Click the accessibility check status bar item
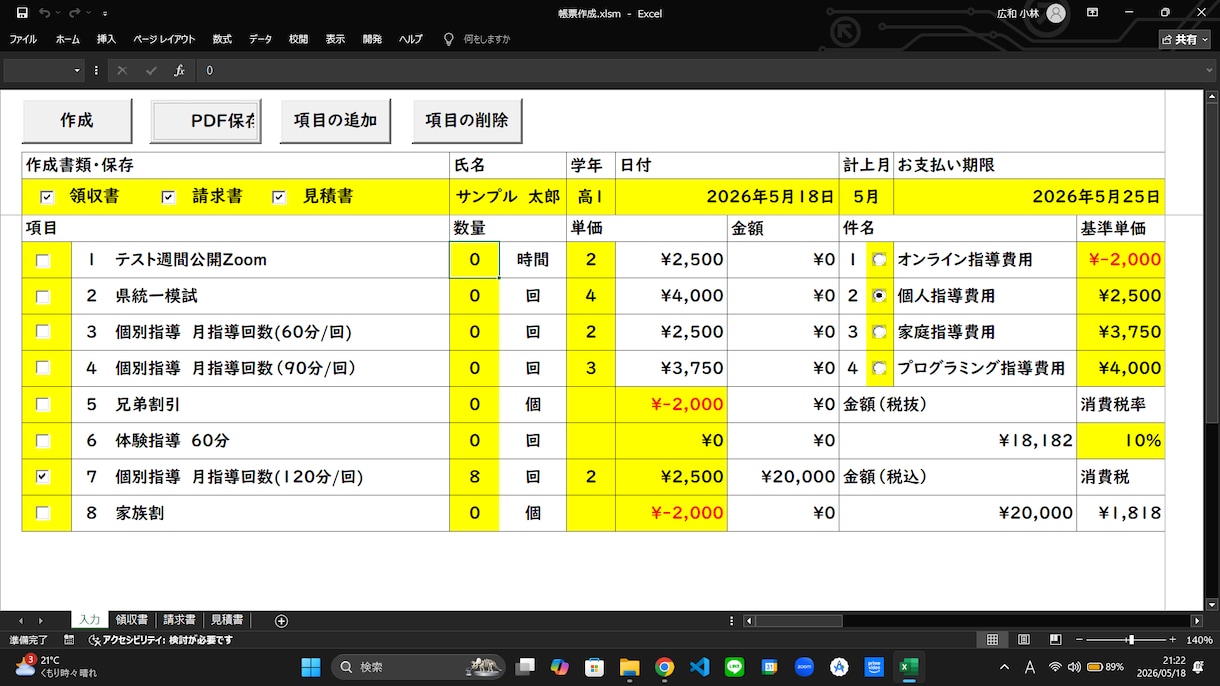 pos(160,640)
